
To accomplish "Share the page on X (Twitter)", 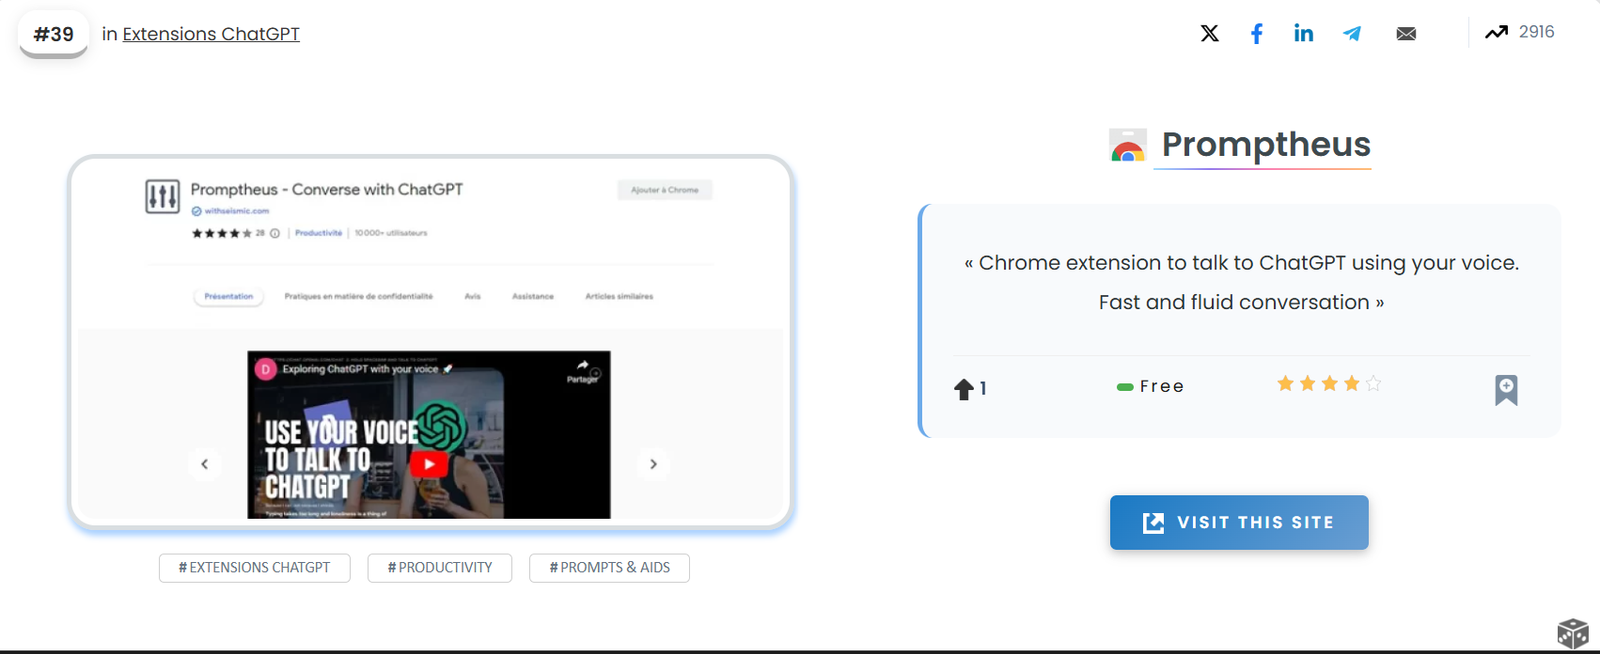I will (1209, 33).
